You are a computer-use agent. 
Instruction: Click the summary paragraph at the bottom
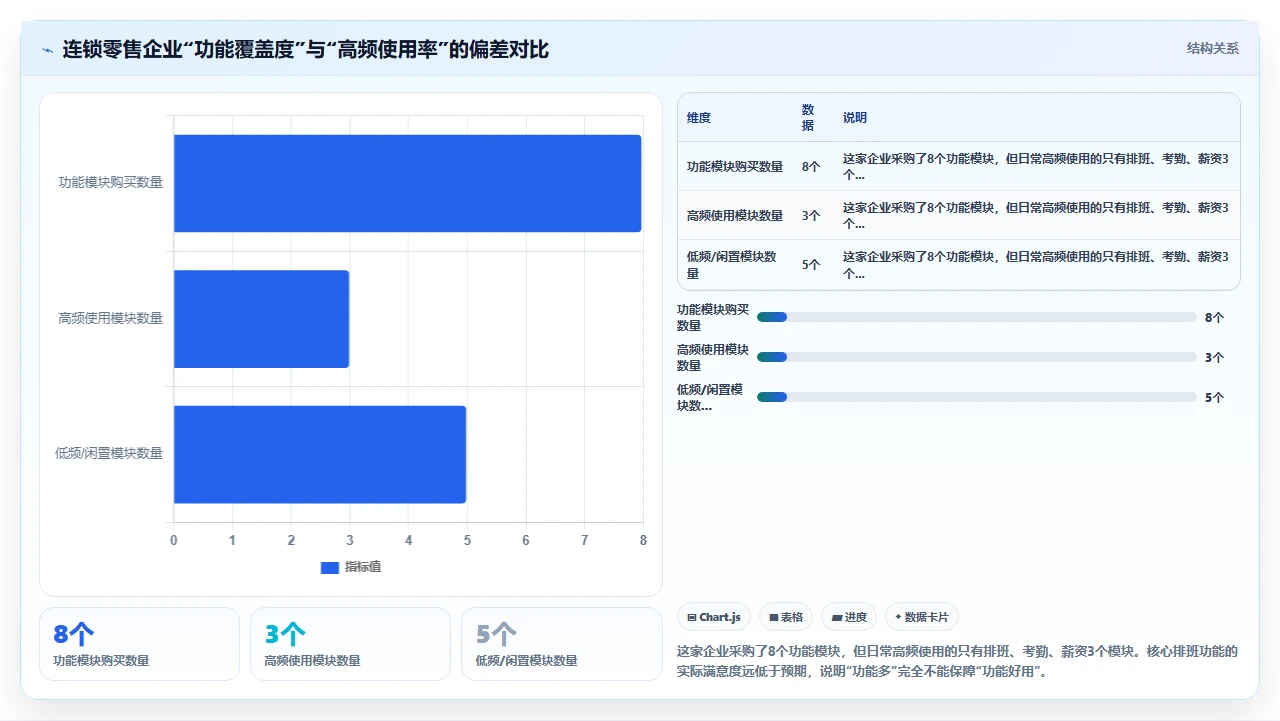pos(958,661)
